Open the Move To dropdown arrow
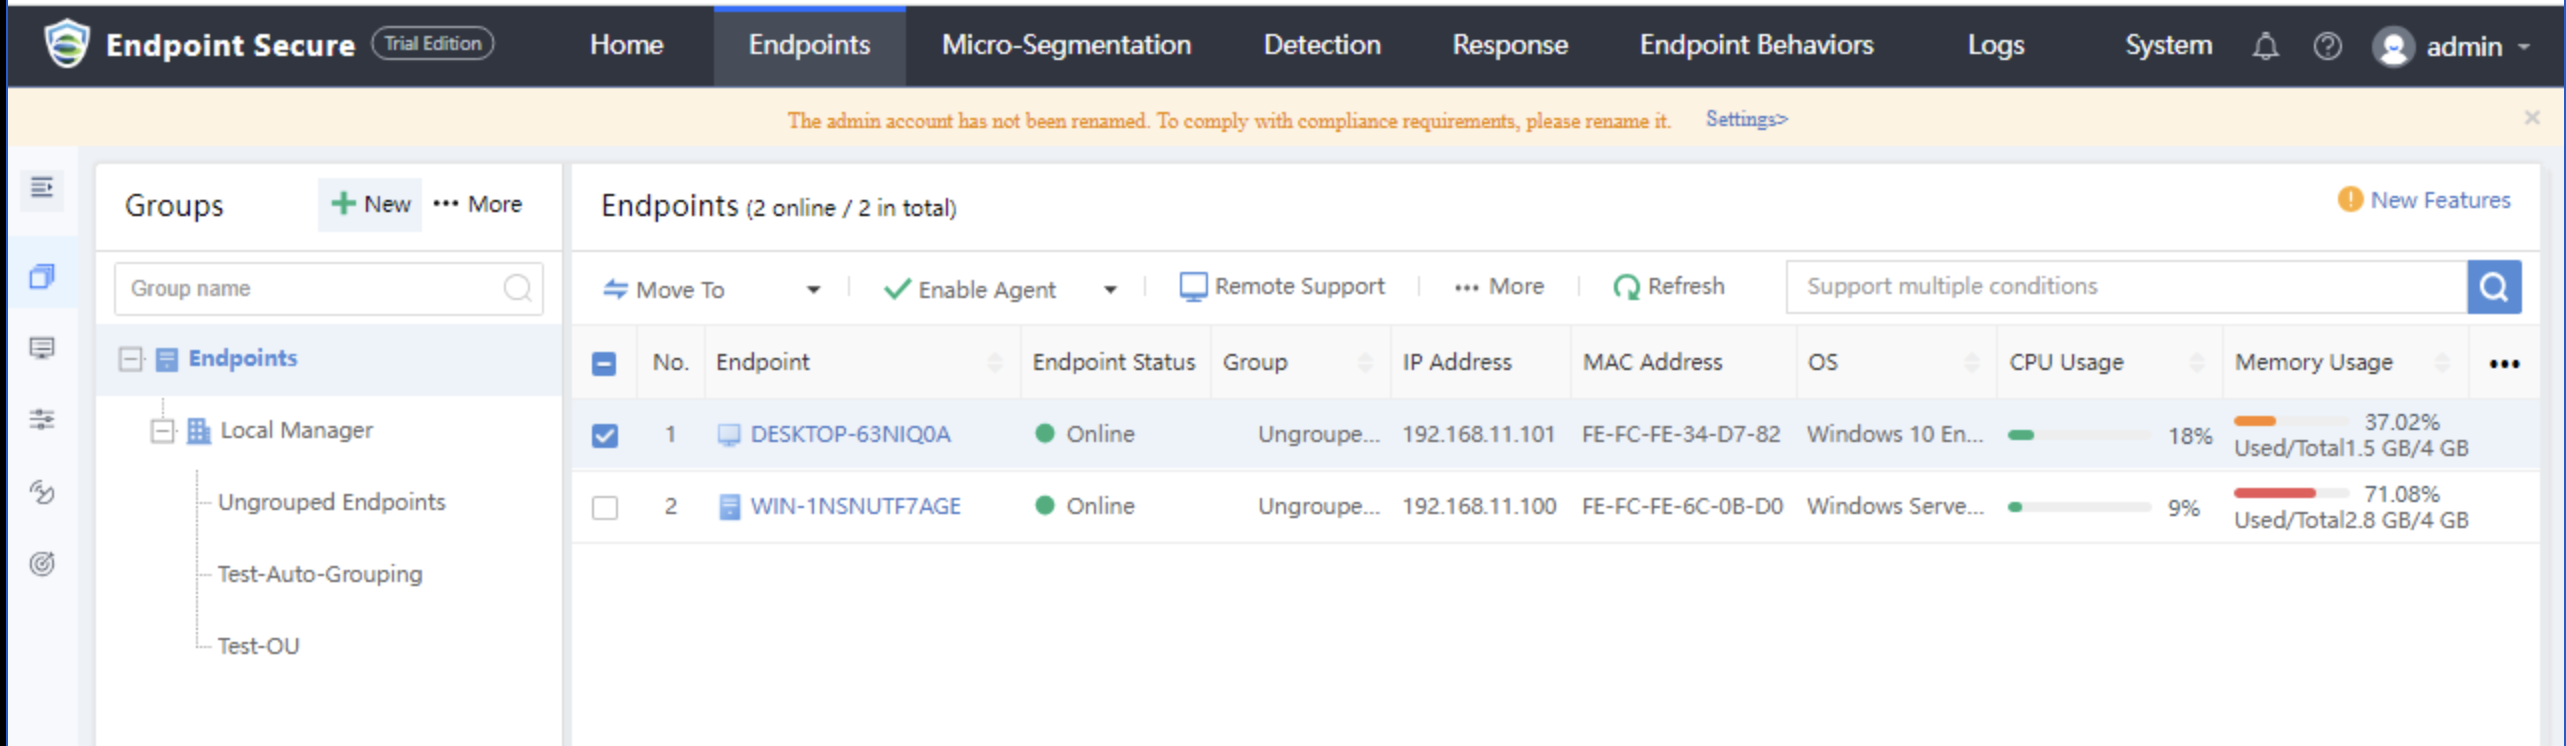The width and height of the screenshot is (2566, 746). pyautogui.click(x=813, y=290)
